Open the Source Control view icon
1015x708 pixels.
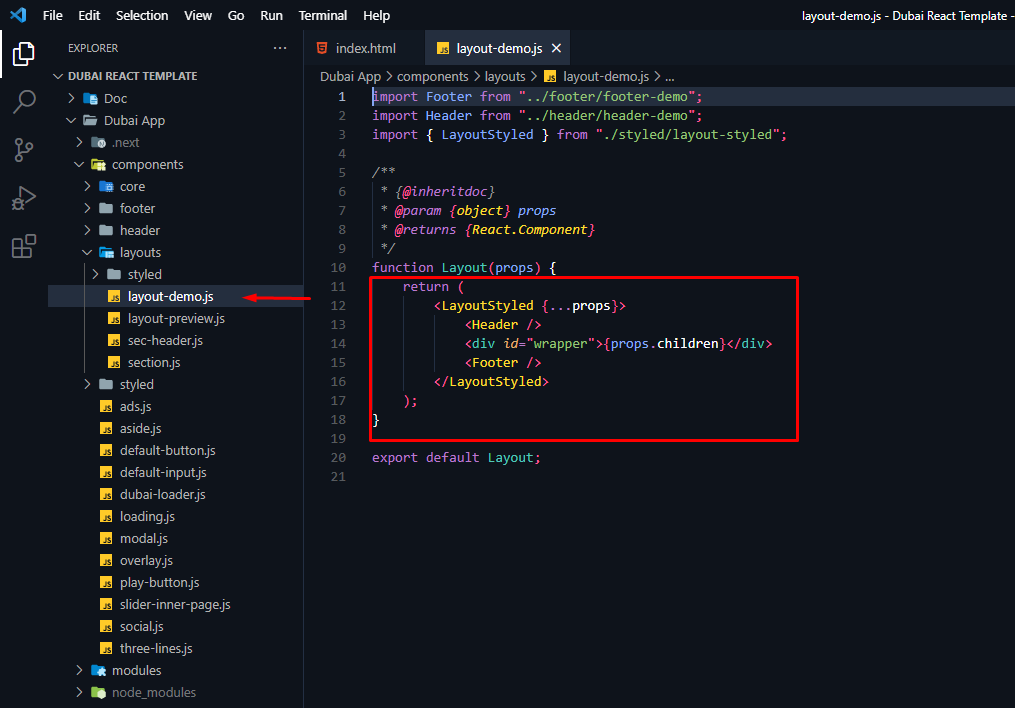tap(23, 149)
